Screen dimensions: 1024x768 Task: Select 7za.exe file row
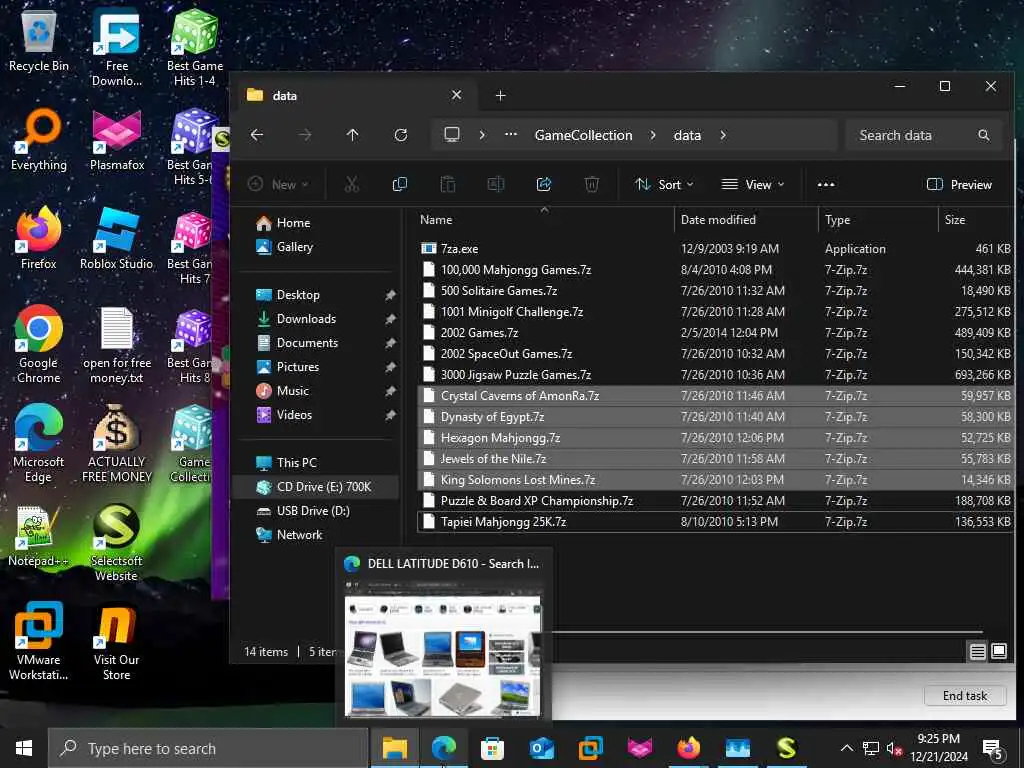(714, 249)
